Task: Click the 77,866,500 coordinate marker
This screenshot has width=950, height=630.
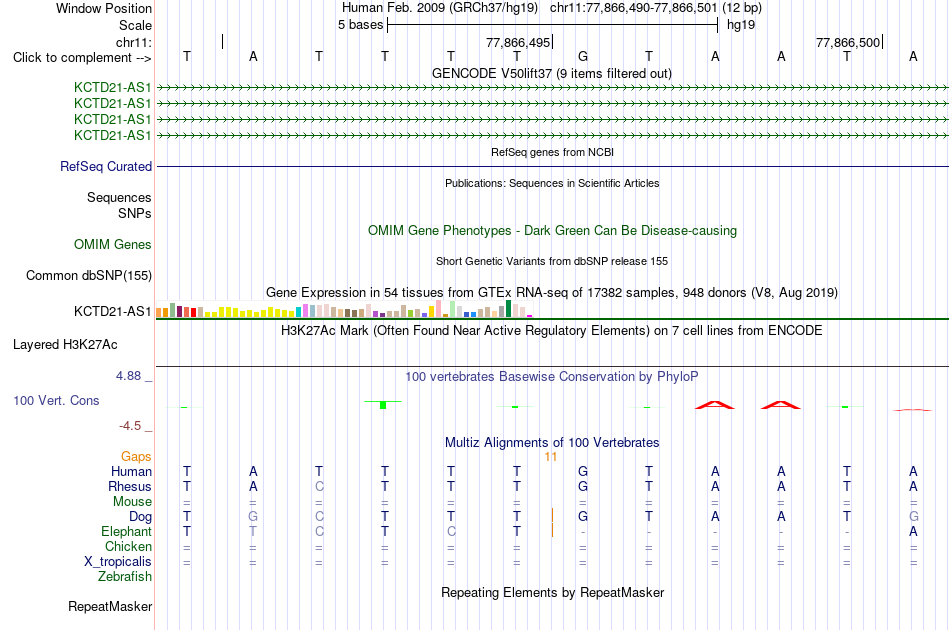Action: click(848, 42)
